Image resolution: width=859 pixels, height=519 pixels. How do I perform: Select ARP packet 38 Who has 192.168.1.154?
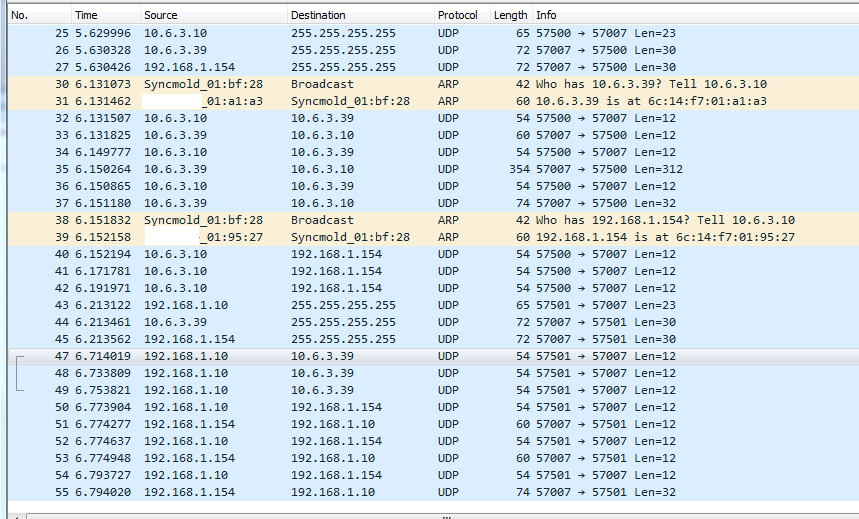click(x=433, y=220)
